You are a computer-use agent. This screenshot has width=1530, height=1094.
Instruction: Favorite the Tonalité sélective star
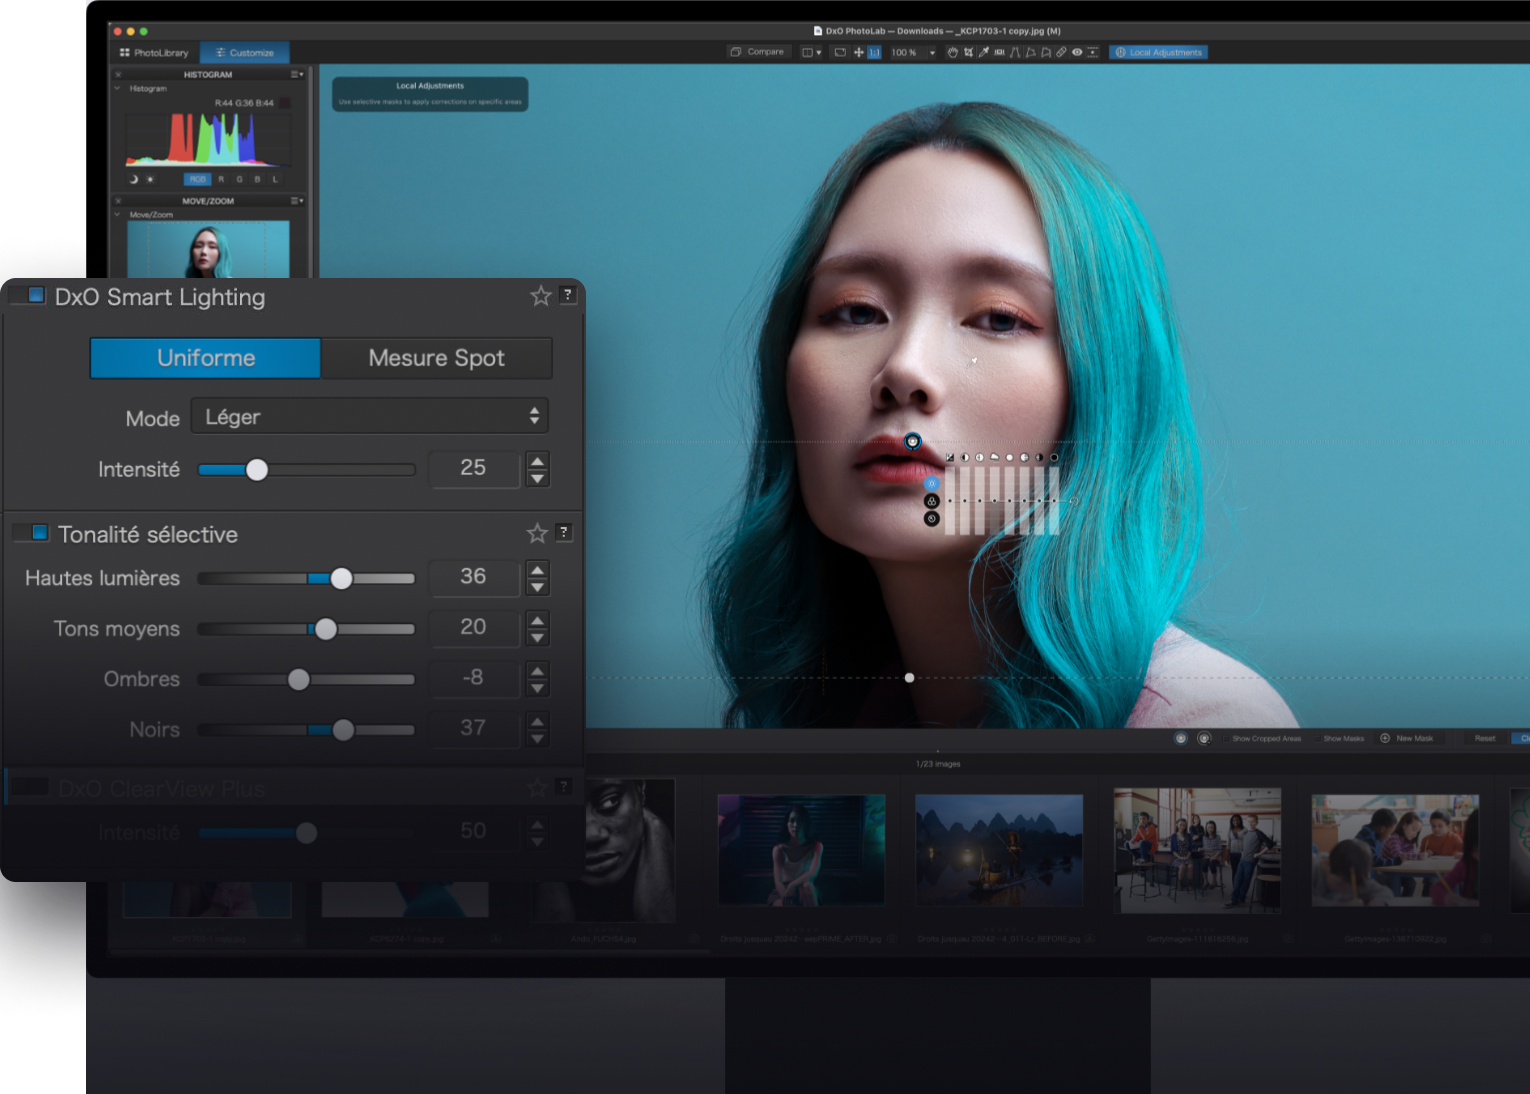(537, 533)
